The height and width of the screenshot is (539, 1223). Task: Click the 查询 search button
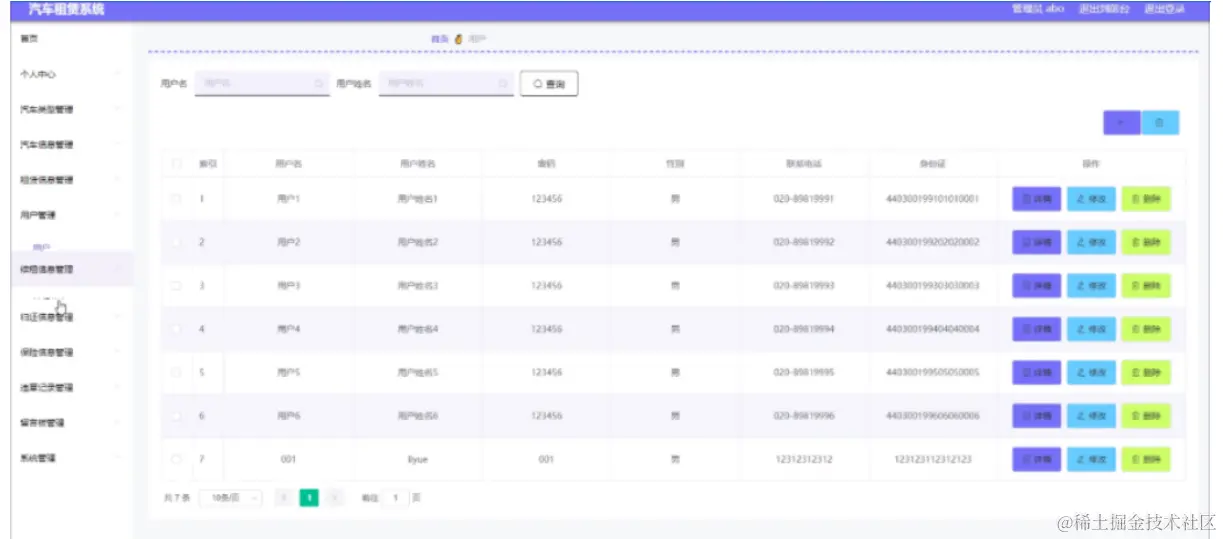pyautogui.click(x=549, y=85)
